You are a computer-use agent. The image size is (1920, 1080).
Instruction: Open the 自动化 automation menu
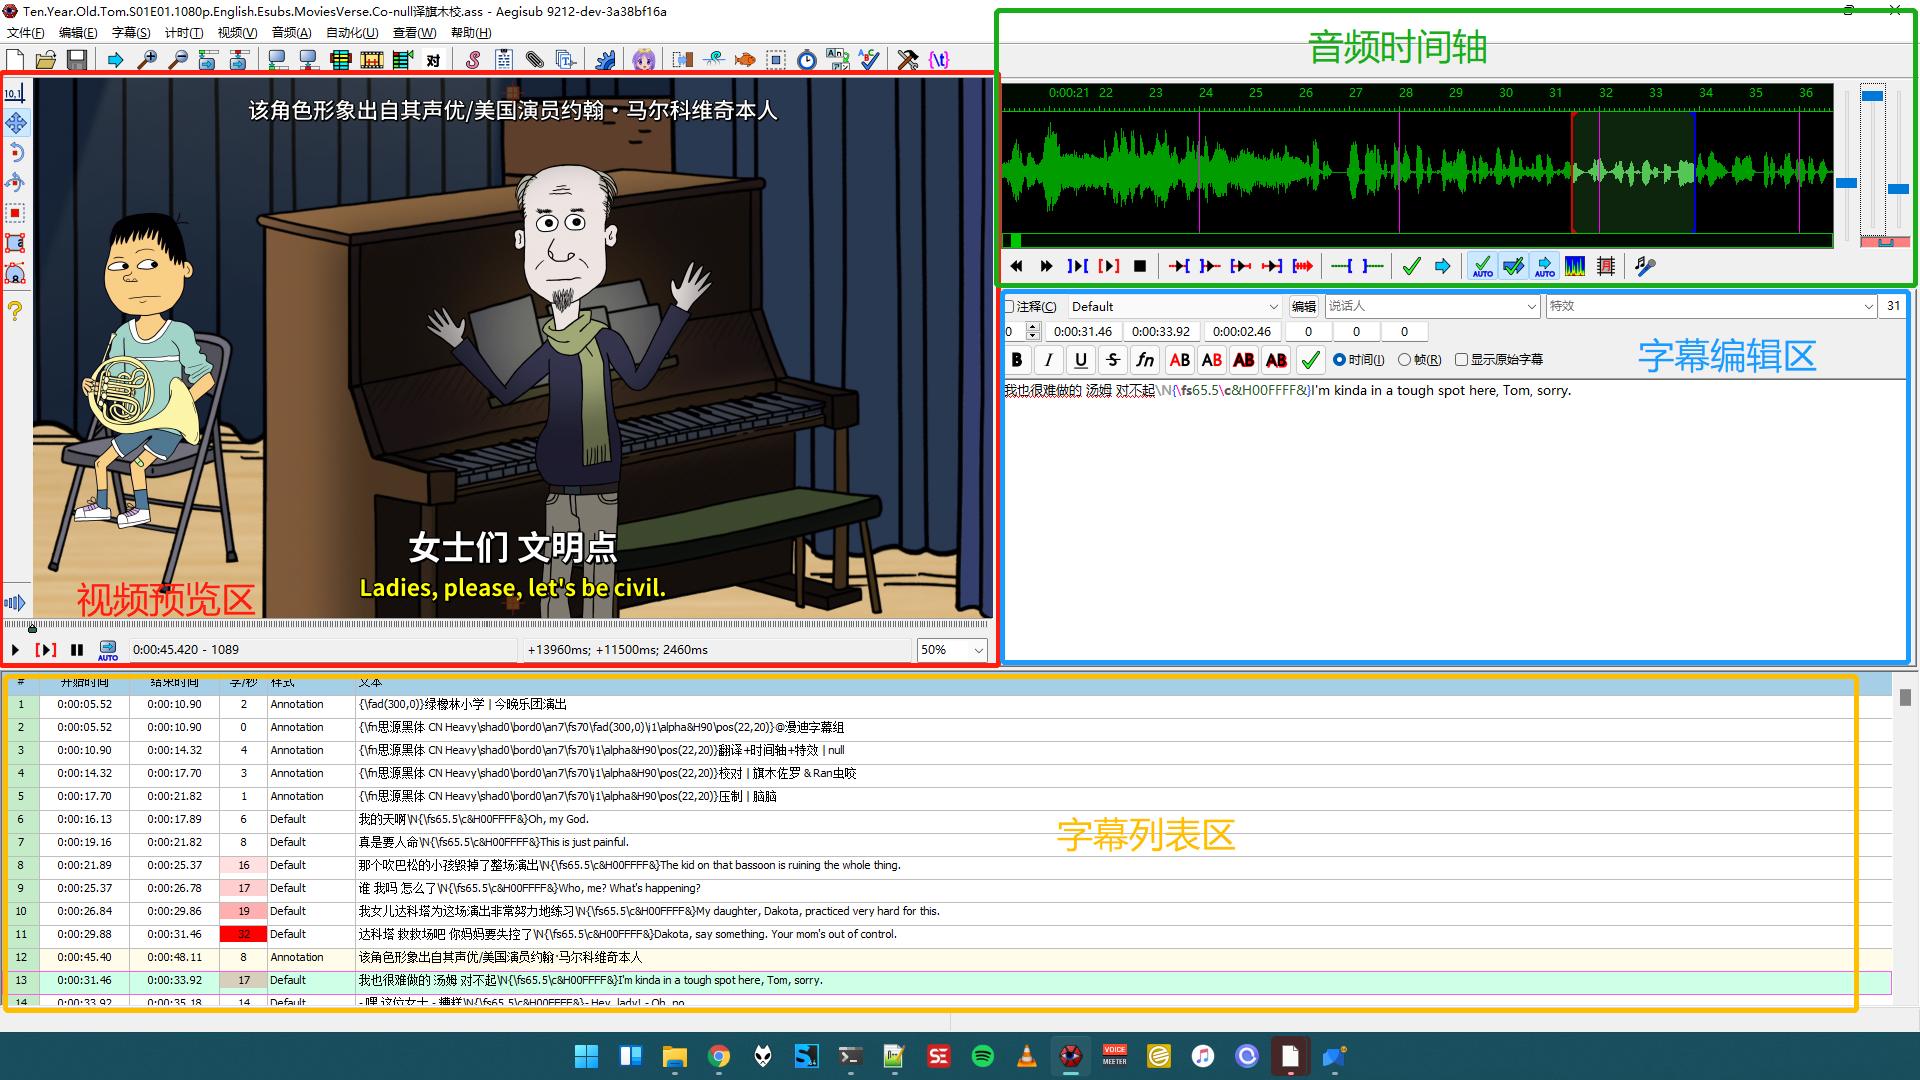[x=351, y=33]
